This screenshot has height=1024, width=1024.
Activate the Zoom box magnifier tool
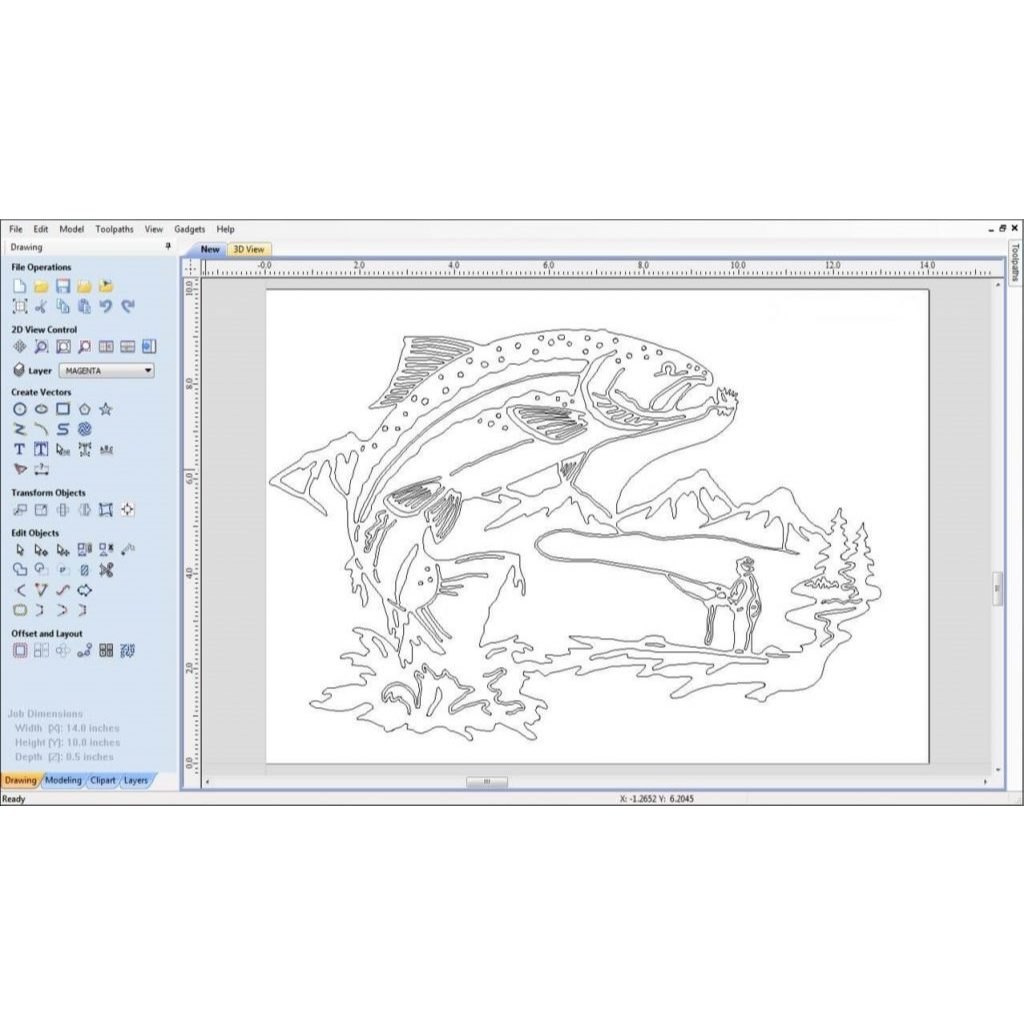(x=41, y=347)
